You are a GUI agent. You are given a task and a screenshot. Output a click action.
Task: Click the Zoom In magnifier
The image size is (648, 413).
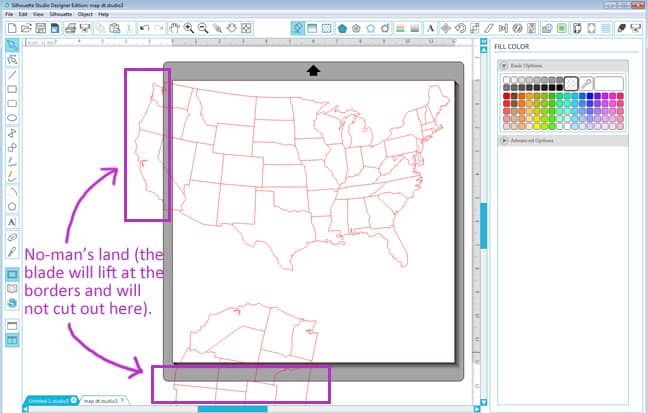click(189, 28)
